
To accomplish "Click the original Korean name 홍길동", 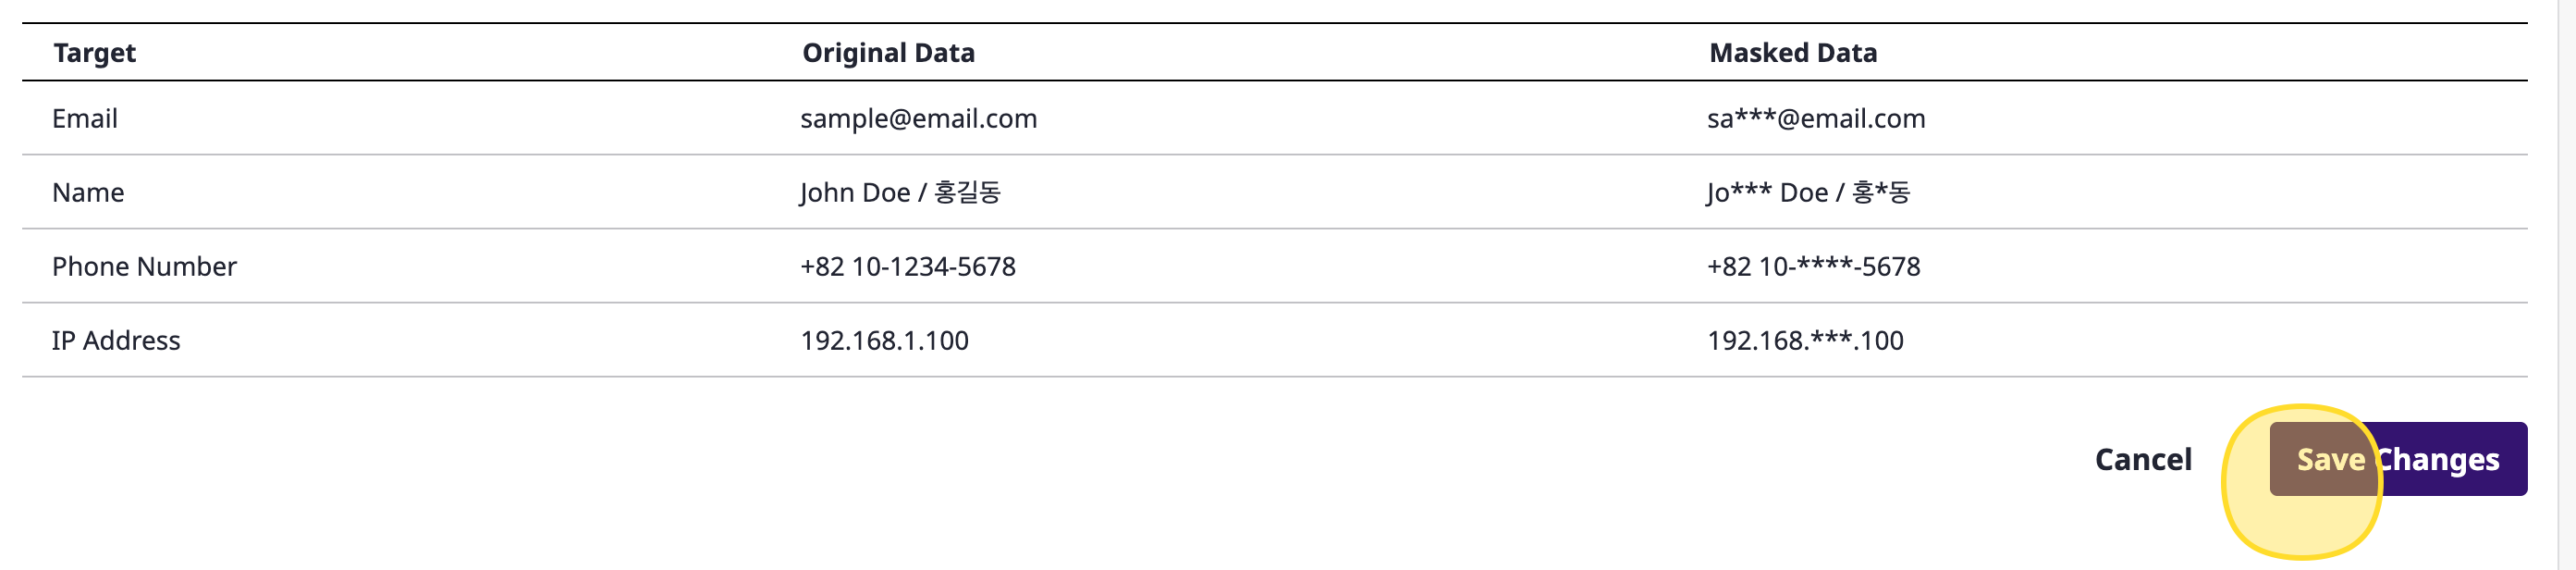I will pyautogui.click(x=967, y=192).
